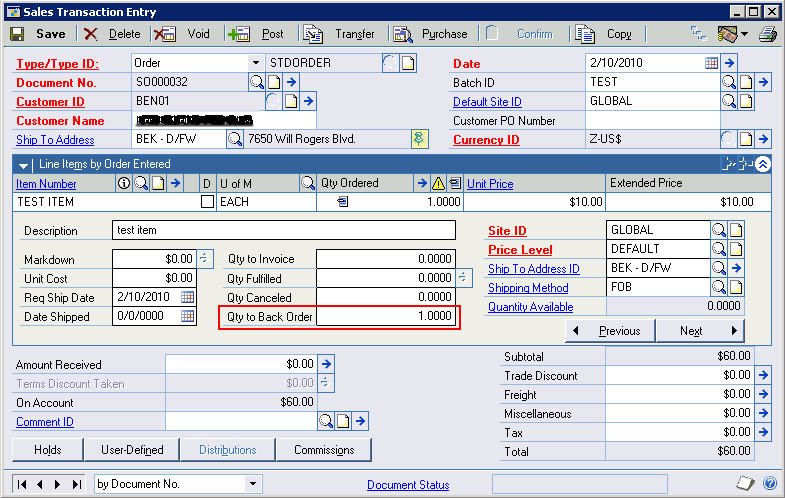Open the Type ID dropdown showing Order
The height and width of the screenshot is (498, 785).
(256, 63)
